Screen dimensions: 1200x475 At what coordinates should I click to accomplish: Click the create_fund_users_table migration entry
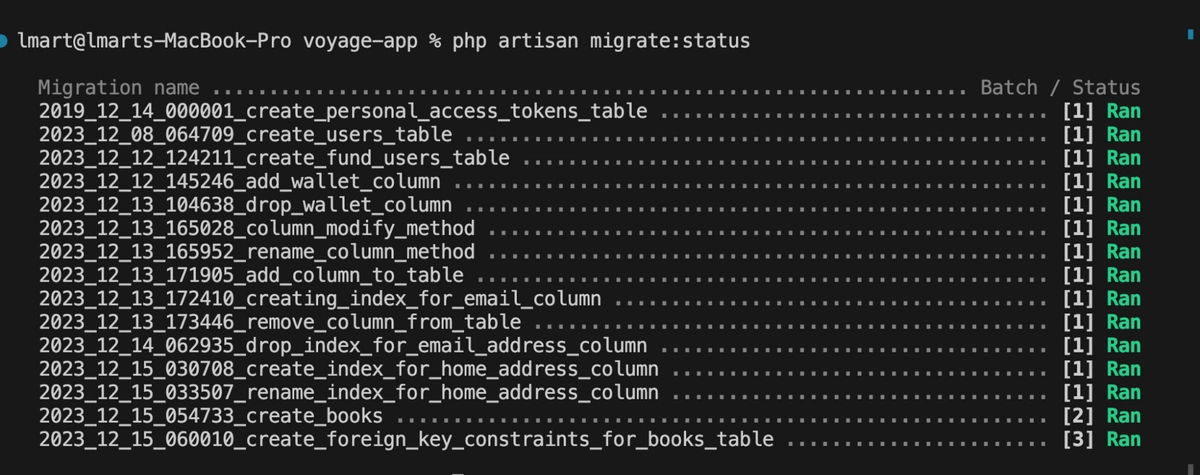click(274, 158)
